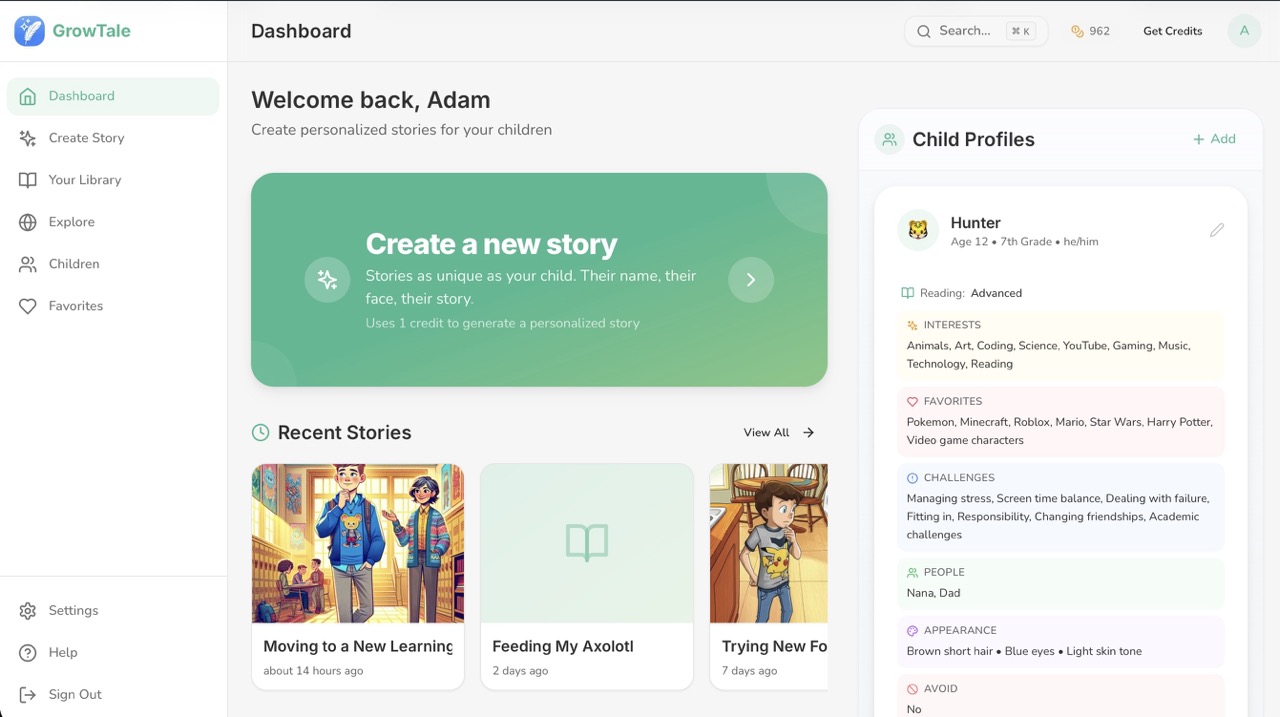Screen dimensions: 1280x717
Task: Select Create Story in the sidebar
Action: (88, 137)
